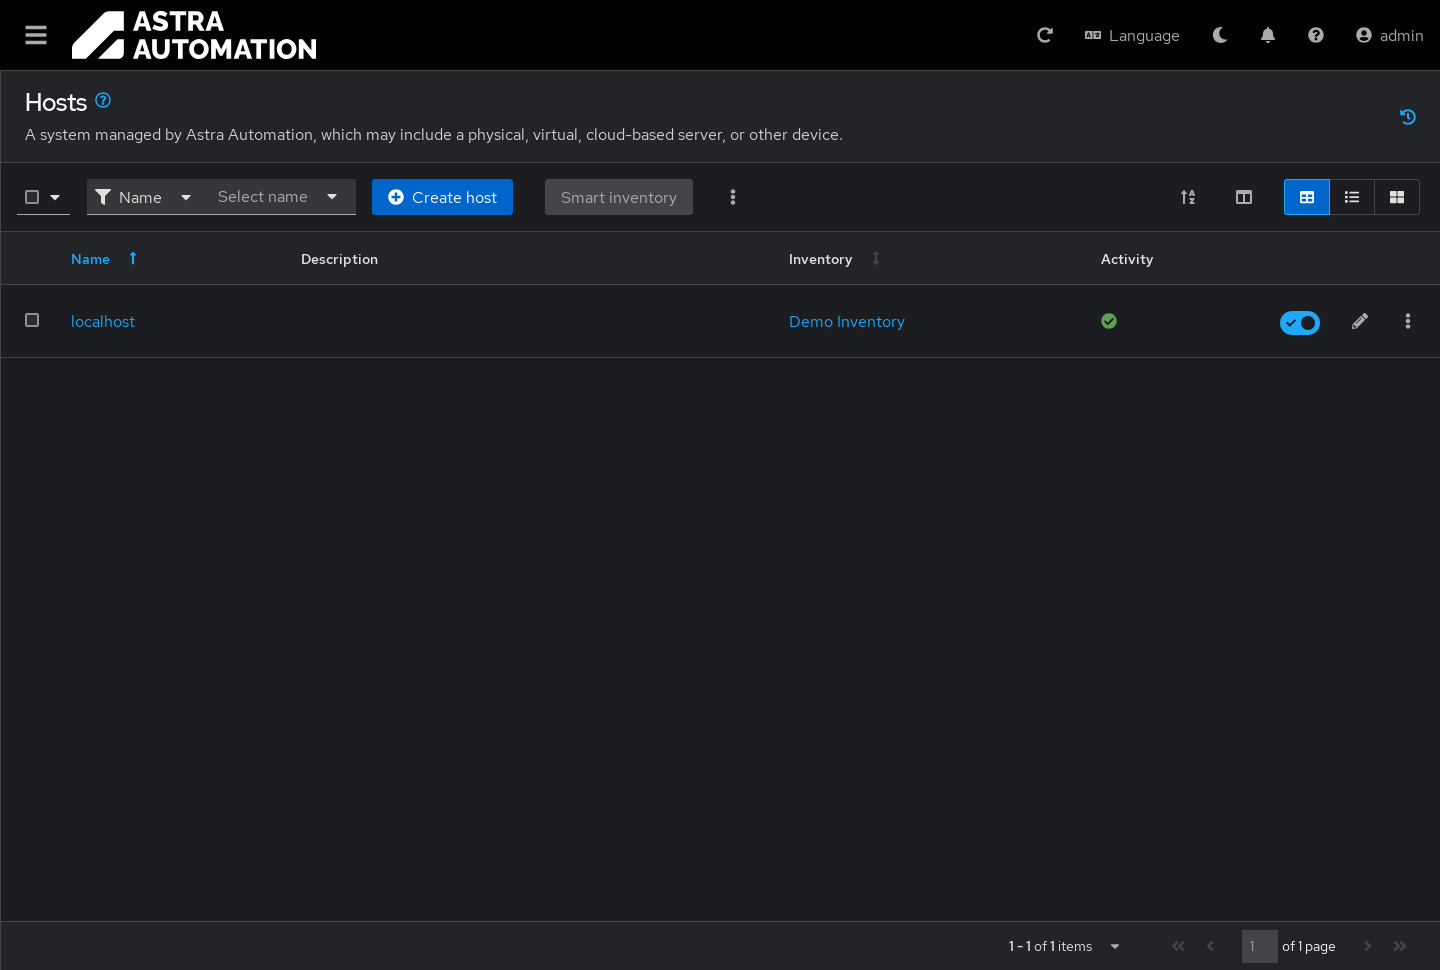This screenshot has height=970, width=1440.
Task: Open the manage columns icon
Action: [x=1244, y=197]
